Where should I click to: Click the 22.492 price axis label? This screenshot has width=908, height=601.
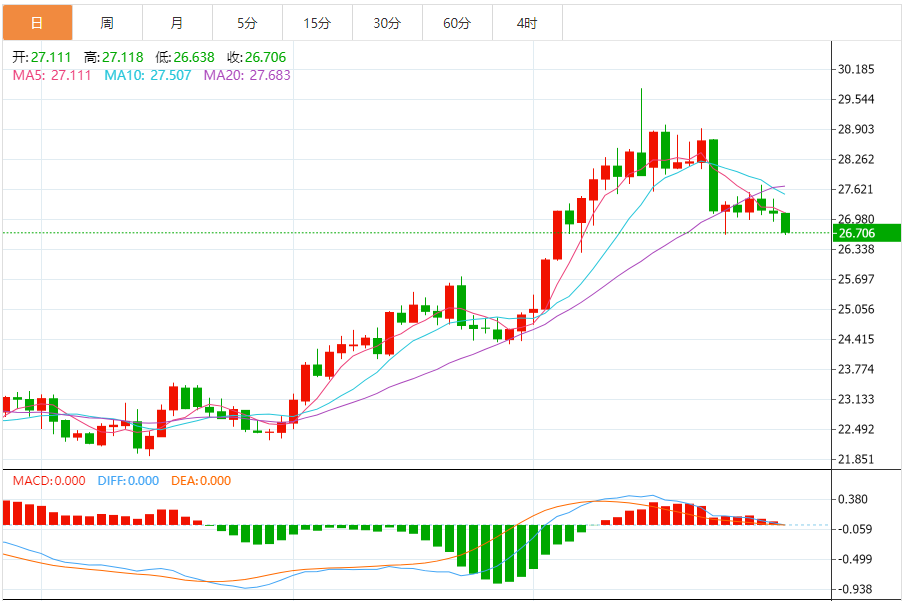856,430
